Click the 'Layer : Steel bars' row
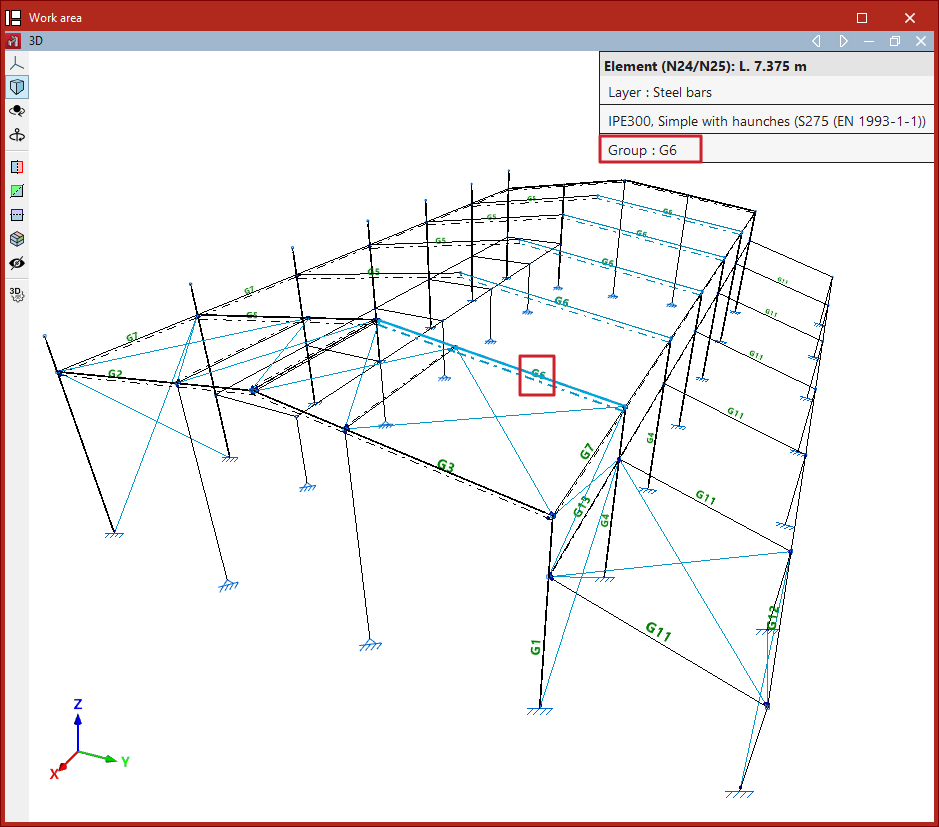This screenshot has width=939, height=827. pyautogui.click(x=767, y=92)
